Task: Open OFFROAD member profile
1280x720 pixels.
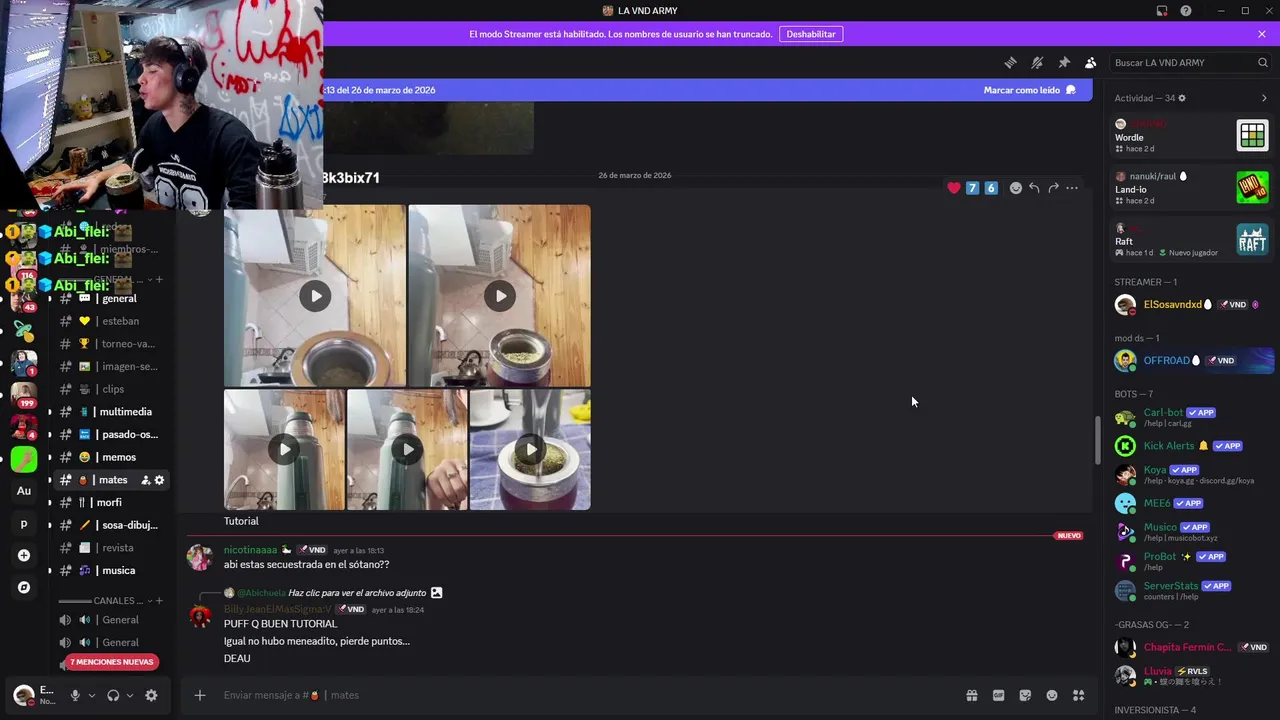Action: (x=1192, y=361)
